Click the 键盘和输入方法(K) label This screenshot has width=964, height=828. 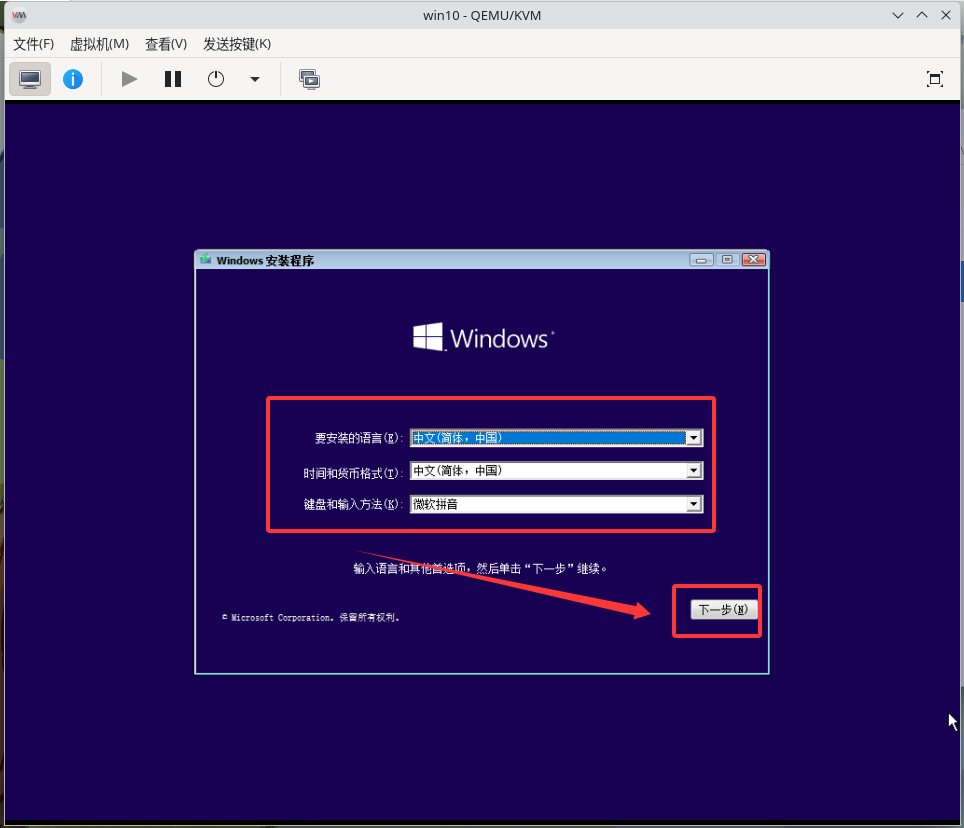click(353, 505)
